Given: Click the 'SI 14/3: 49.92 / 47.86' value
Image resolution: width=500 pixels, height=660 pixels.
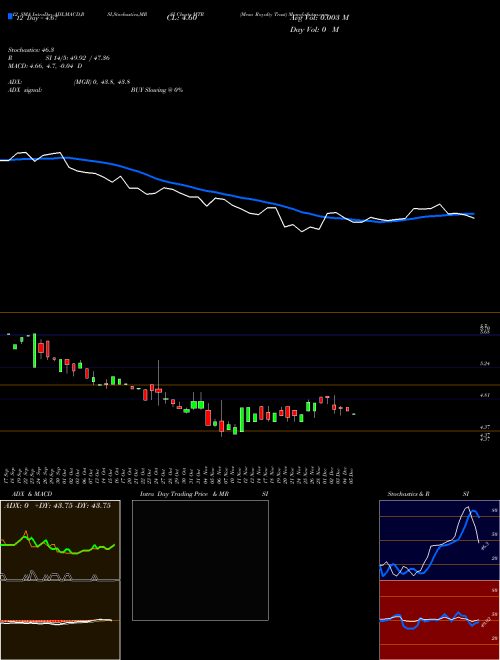Looking at the screenshot, I should tap(78, 58).
